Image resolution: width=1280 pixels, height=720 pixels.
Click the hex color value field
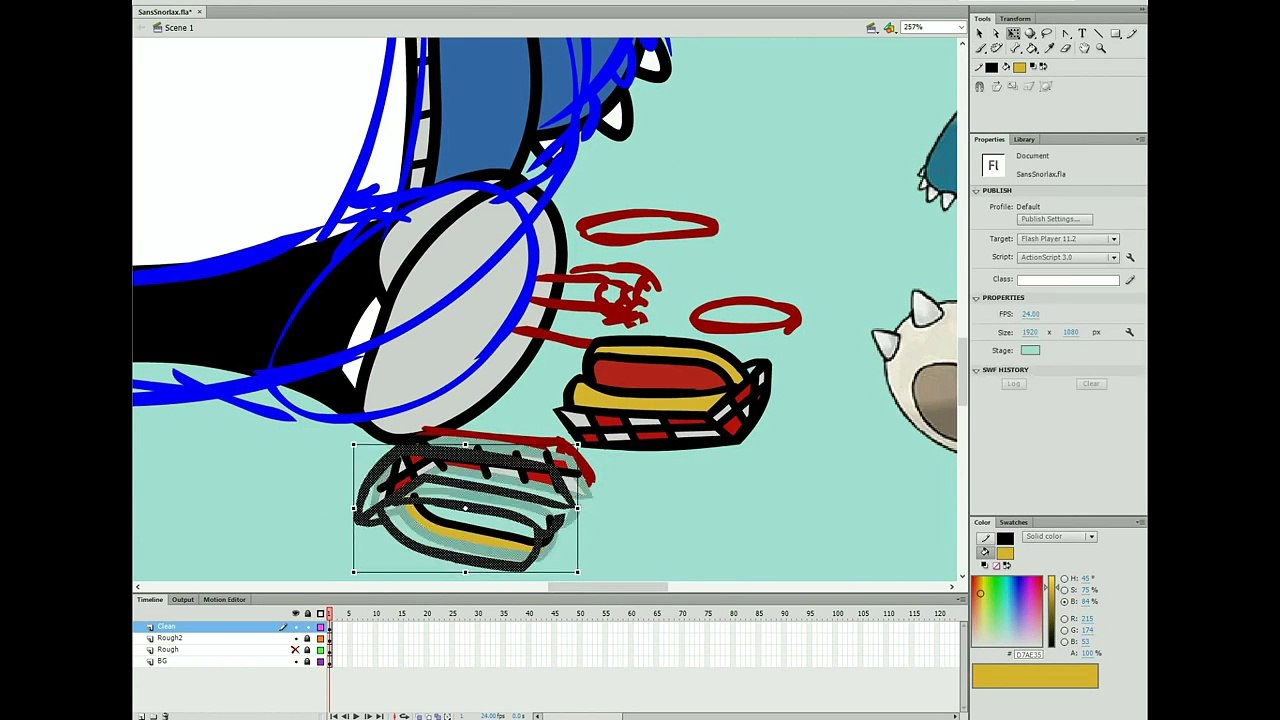pyautogui.click(x=1029, y=655)
